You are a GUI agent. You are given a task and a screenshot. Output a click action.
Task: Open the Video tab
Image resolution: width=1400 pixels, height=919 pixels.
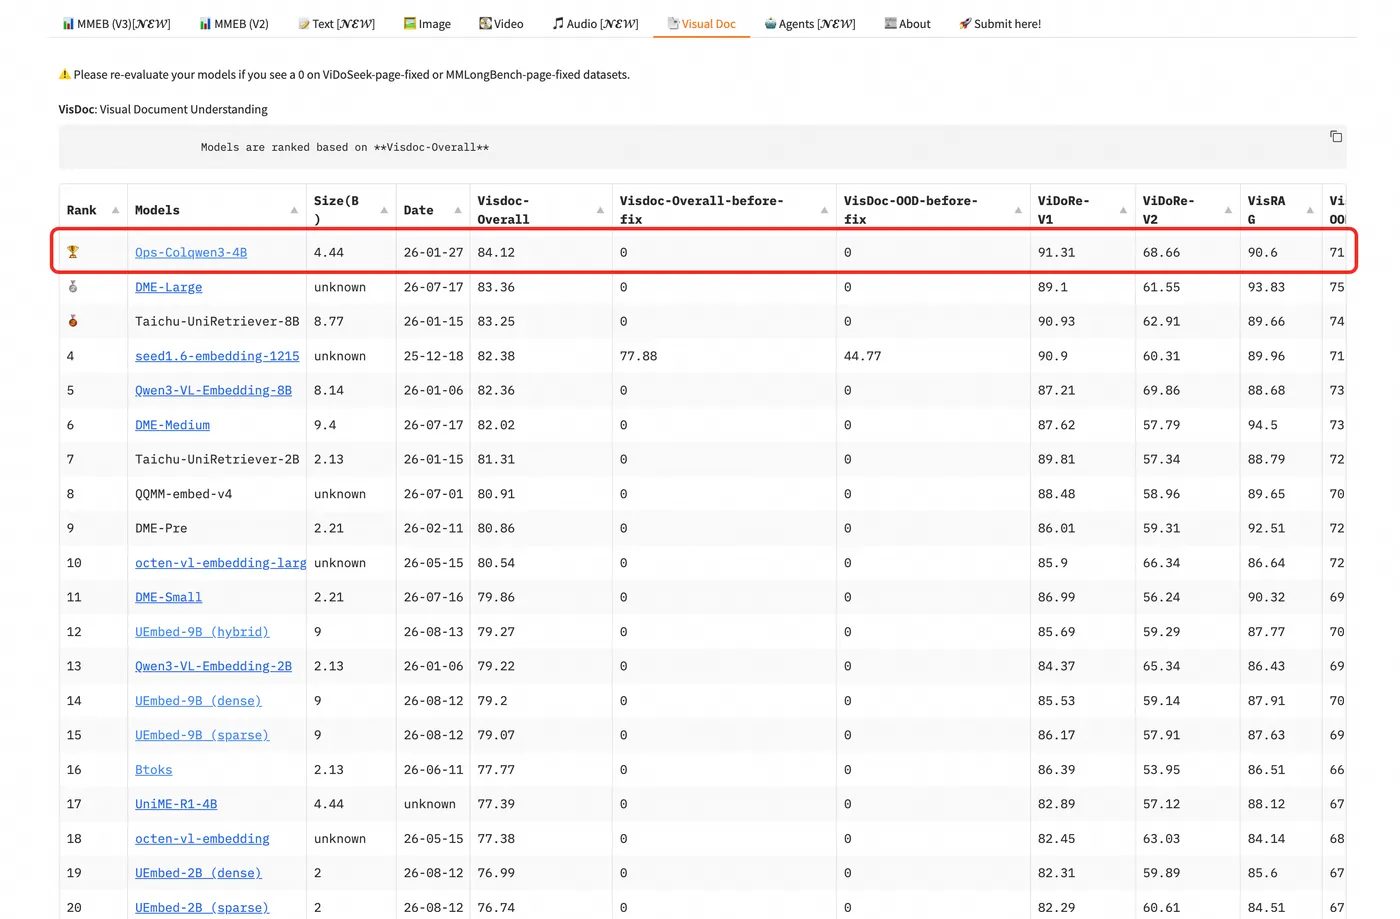point(501,23)
